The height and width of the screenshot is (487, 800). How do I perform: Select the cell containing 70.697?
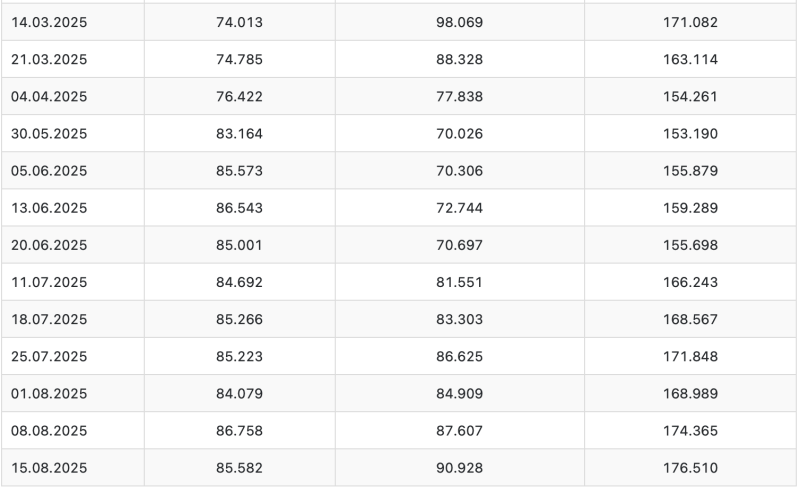(x=459, y=245)
